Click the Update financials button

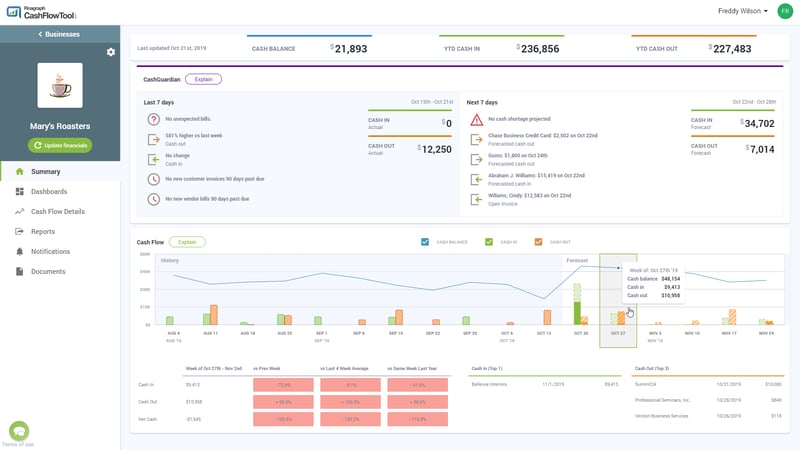click(60, 145)
